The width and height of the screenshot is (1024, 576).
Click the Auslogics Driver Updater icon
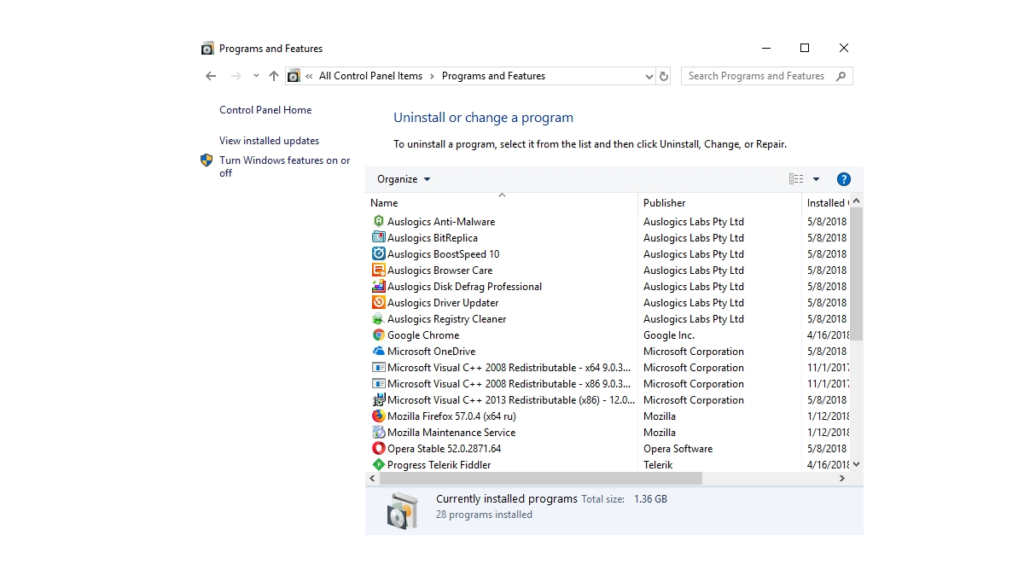point(378,302)
